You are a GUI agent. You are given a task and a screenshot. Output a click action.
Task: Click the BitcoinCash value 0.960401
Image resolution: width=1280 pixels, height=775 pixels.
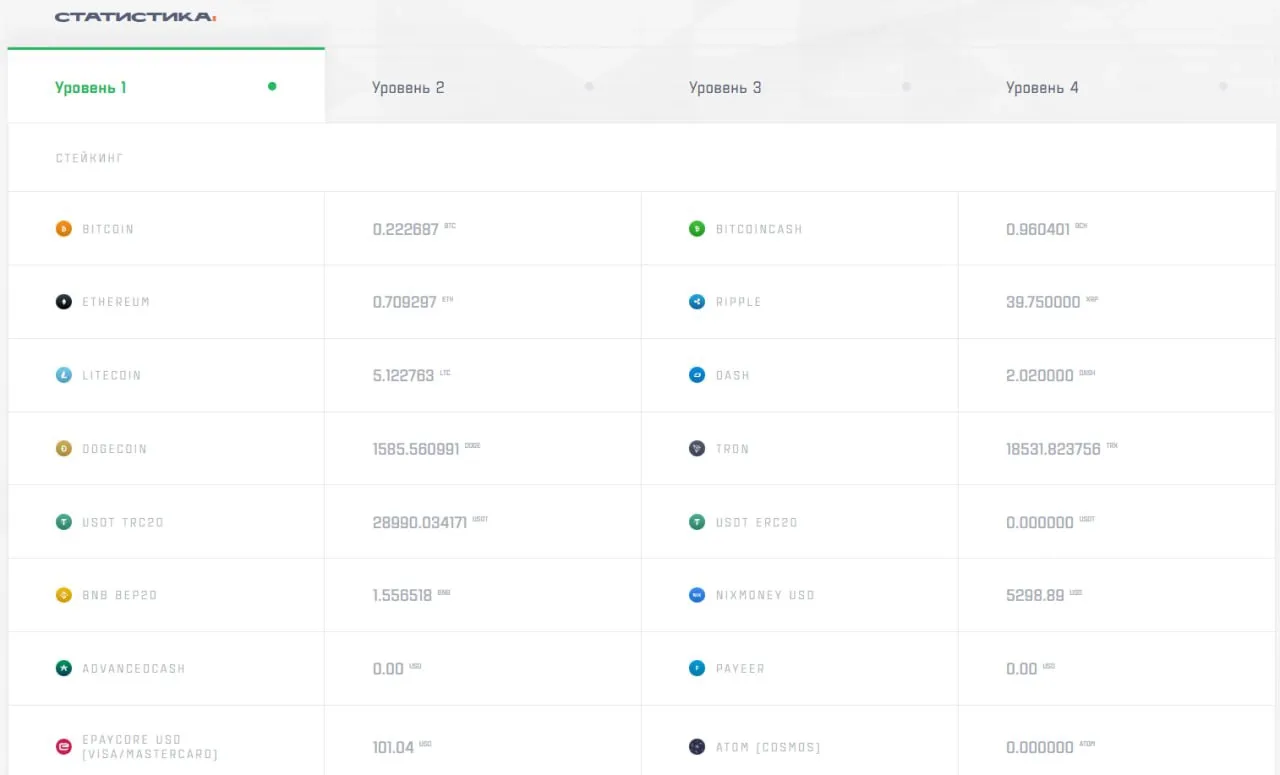pos(1038,229)
